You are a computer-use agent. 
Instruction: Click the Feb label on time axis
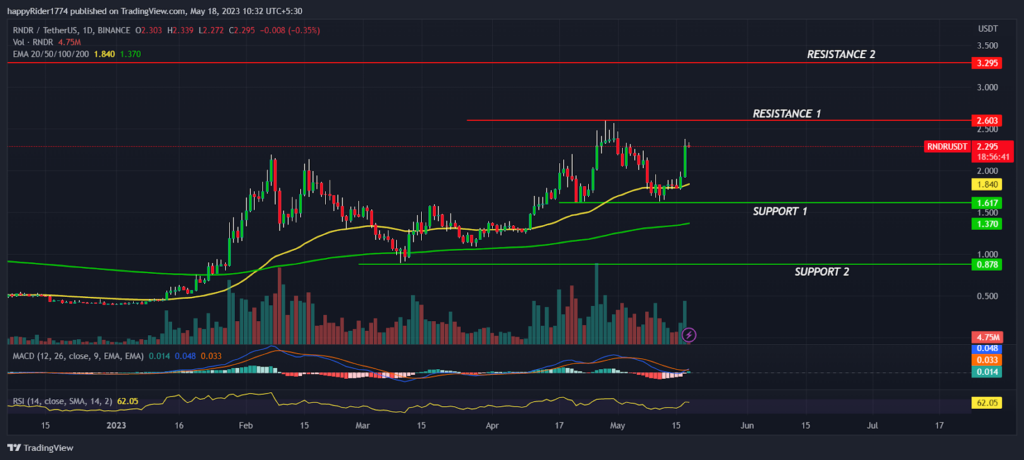click(x=245, y=426)
